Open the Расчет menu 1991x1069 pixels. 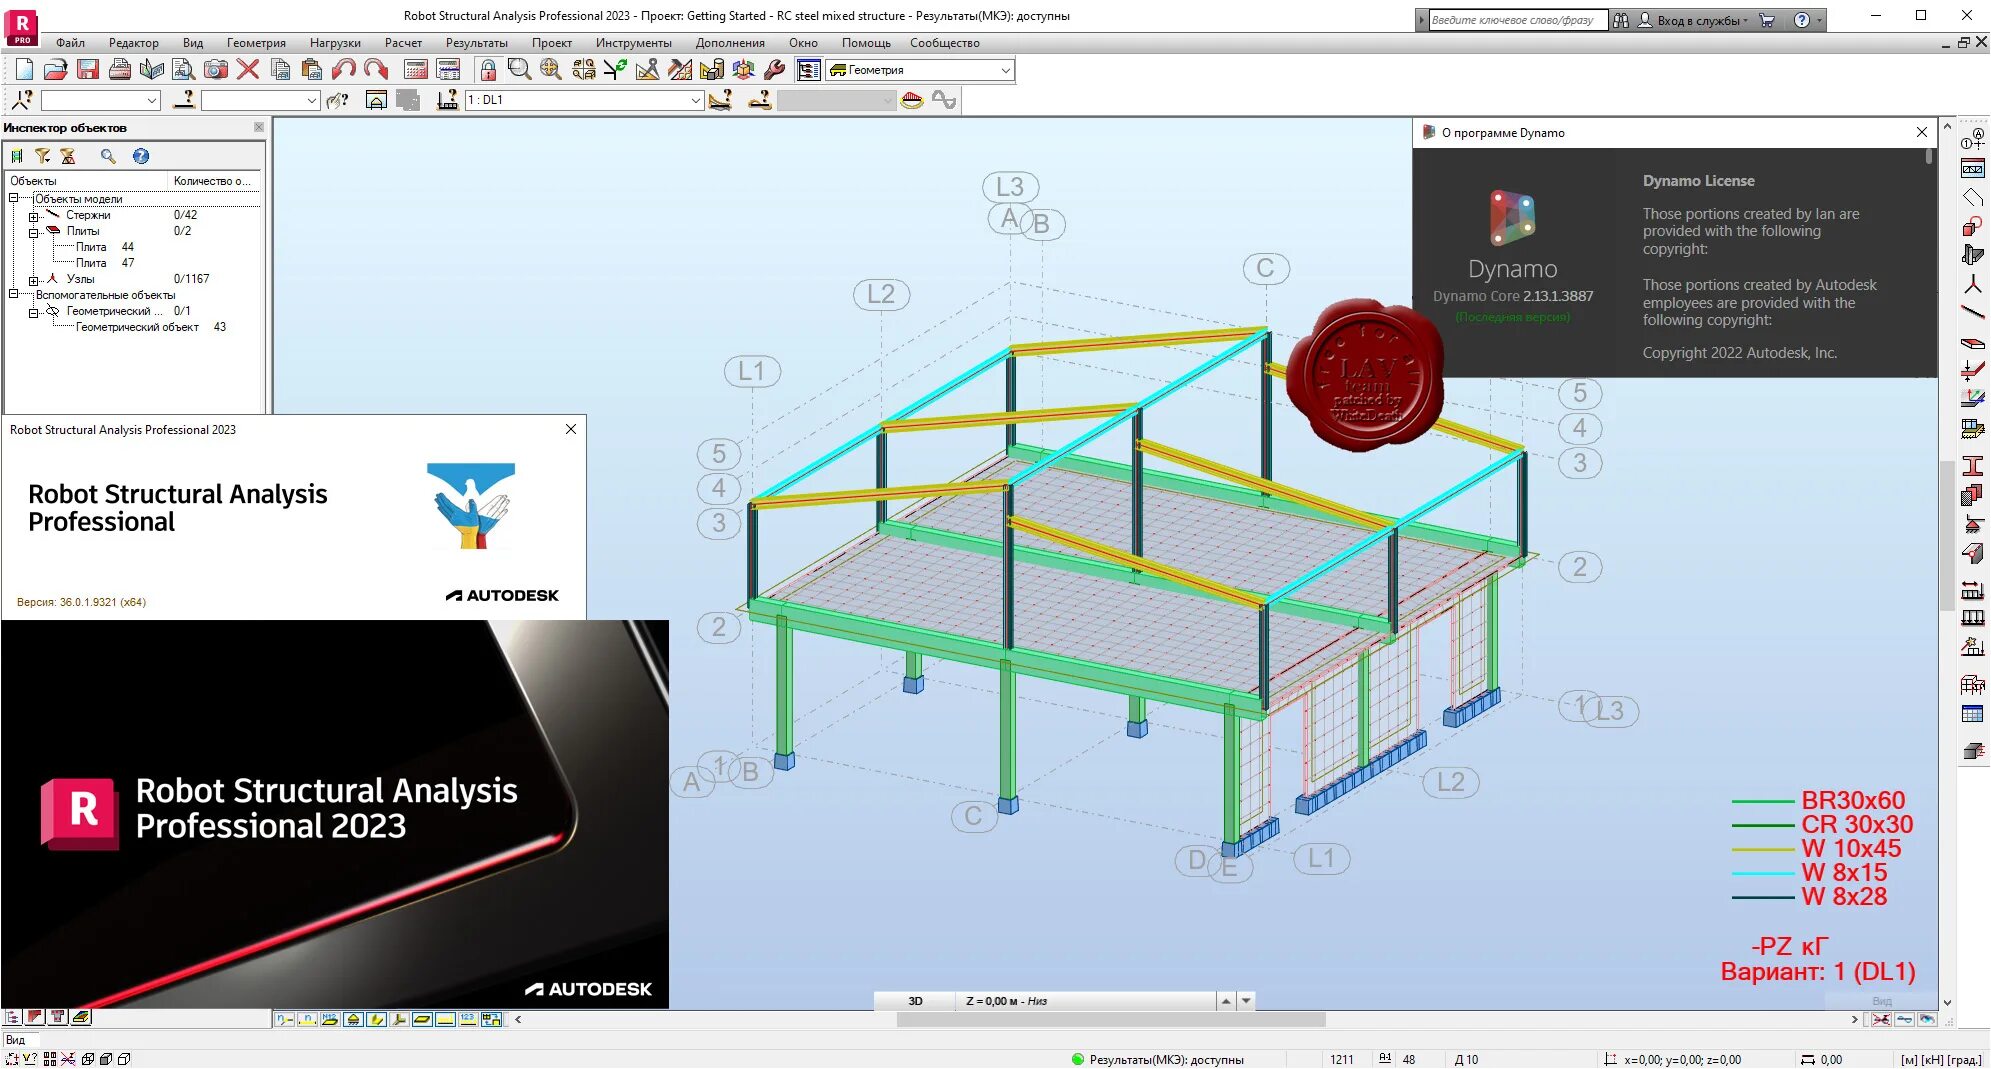(403, 43)
